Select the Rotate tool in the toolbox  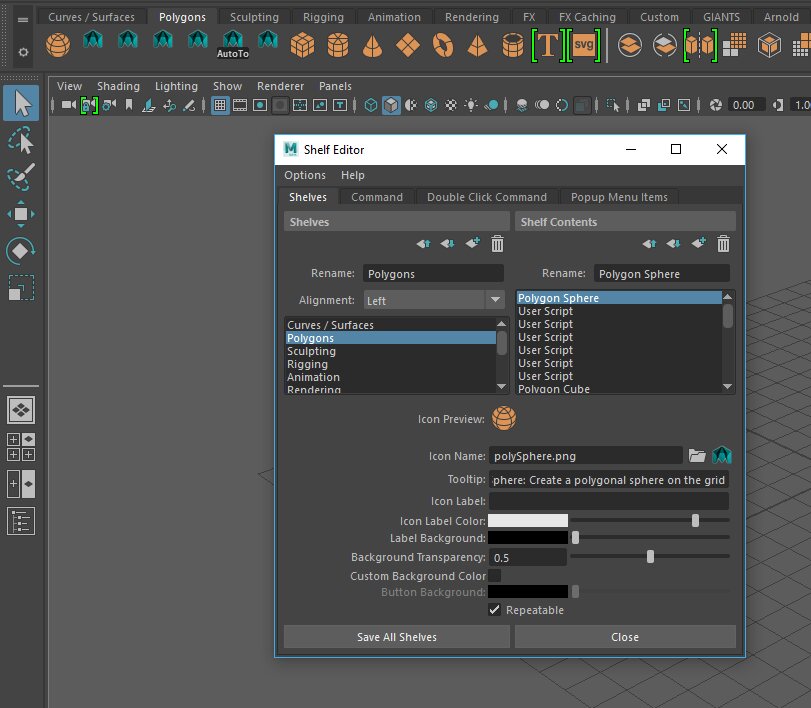[x=21, y=250]
